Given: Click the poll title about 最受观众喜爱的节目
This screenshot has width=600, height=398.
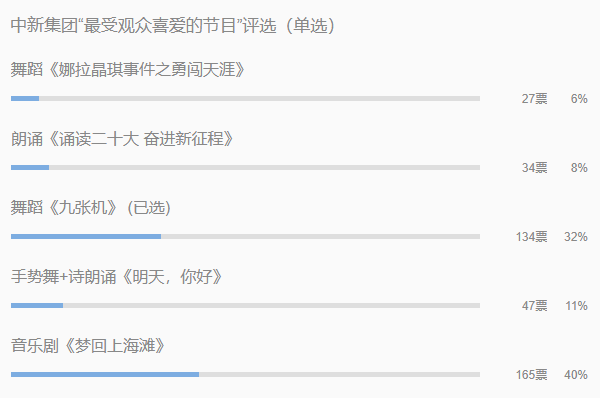Looking at the screenshot, I should pos(173,26).
